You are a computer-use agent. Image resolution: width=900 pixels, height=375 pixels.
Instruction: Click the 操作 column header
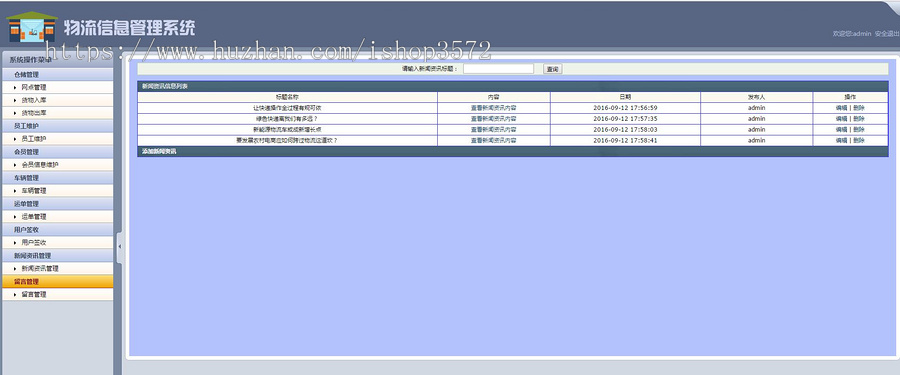tap(850, 97)
